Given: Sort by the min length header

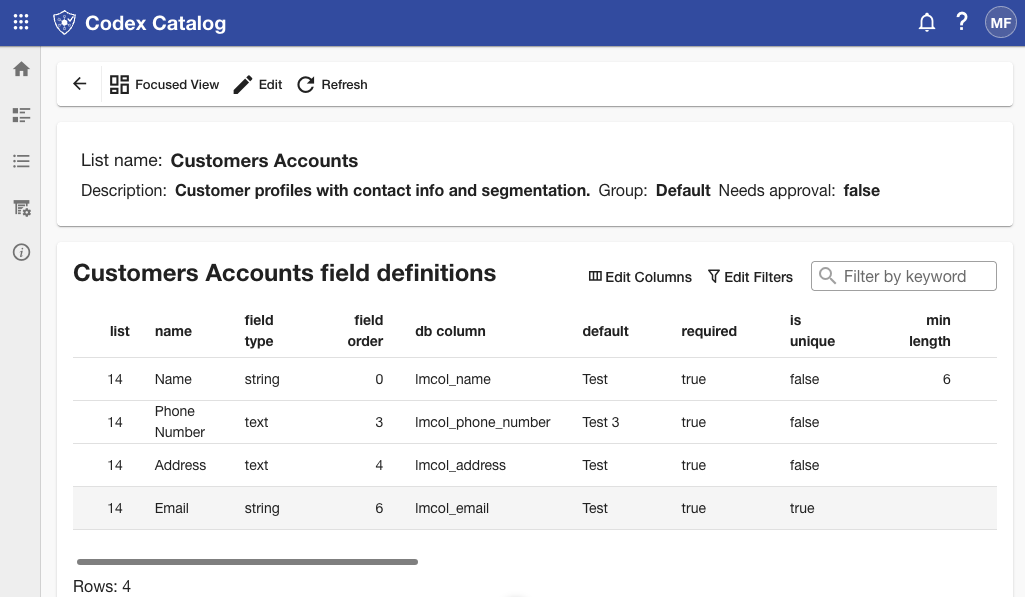Looking at the screenshot, I should coord(930,331).
